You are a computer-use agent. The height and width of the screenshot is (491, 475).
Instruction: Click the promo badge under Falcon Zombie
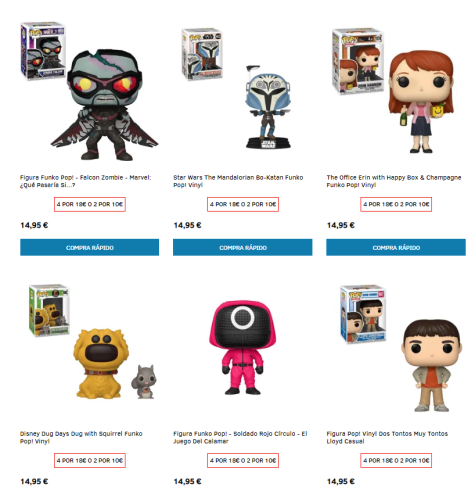point(90,204)
